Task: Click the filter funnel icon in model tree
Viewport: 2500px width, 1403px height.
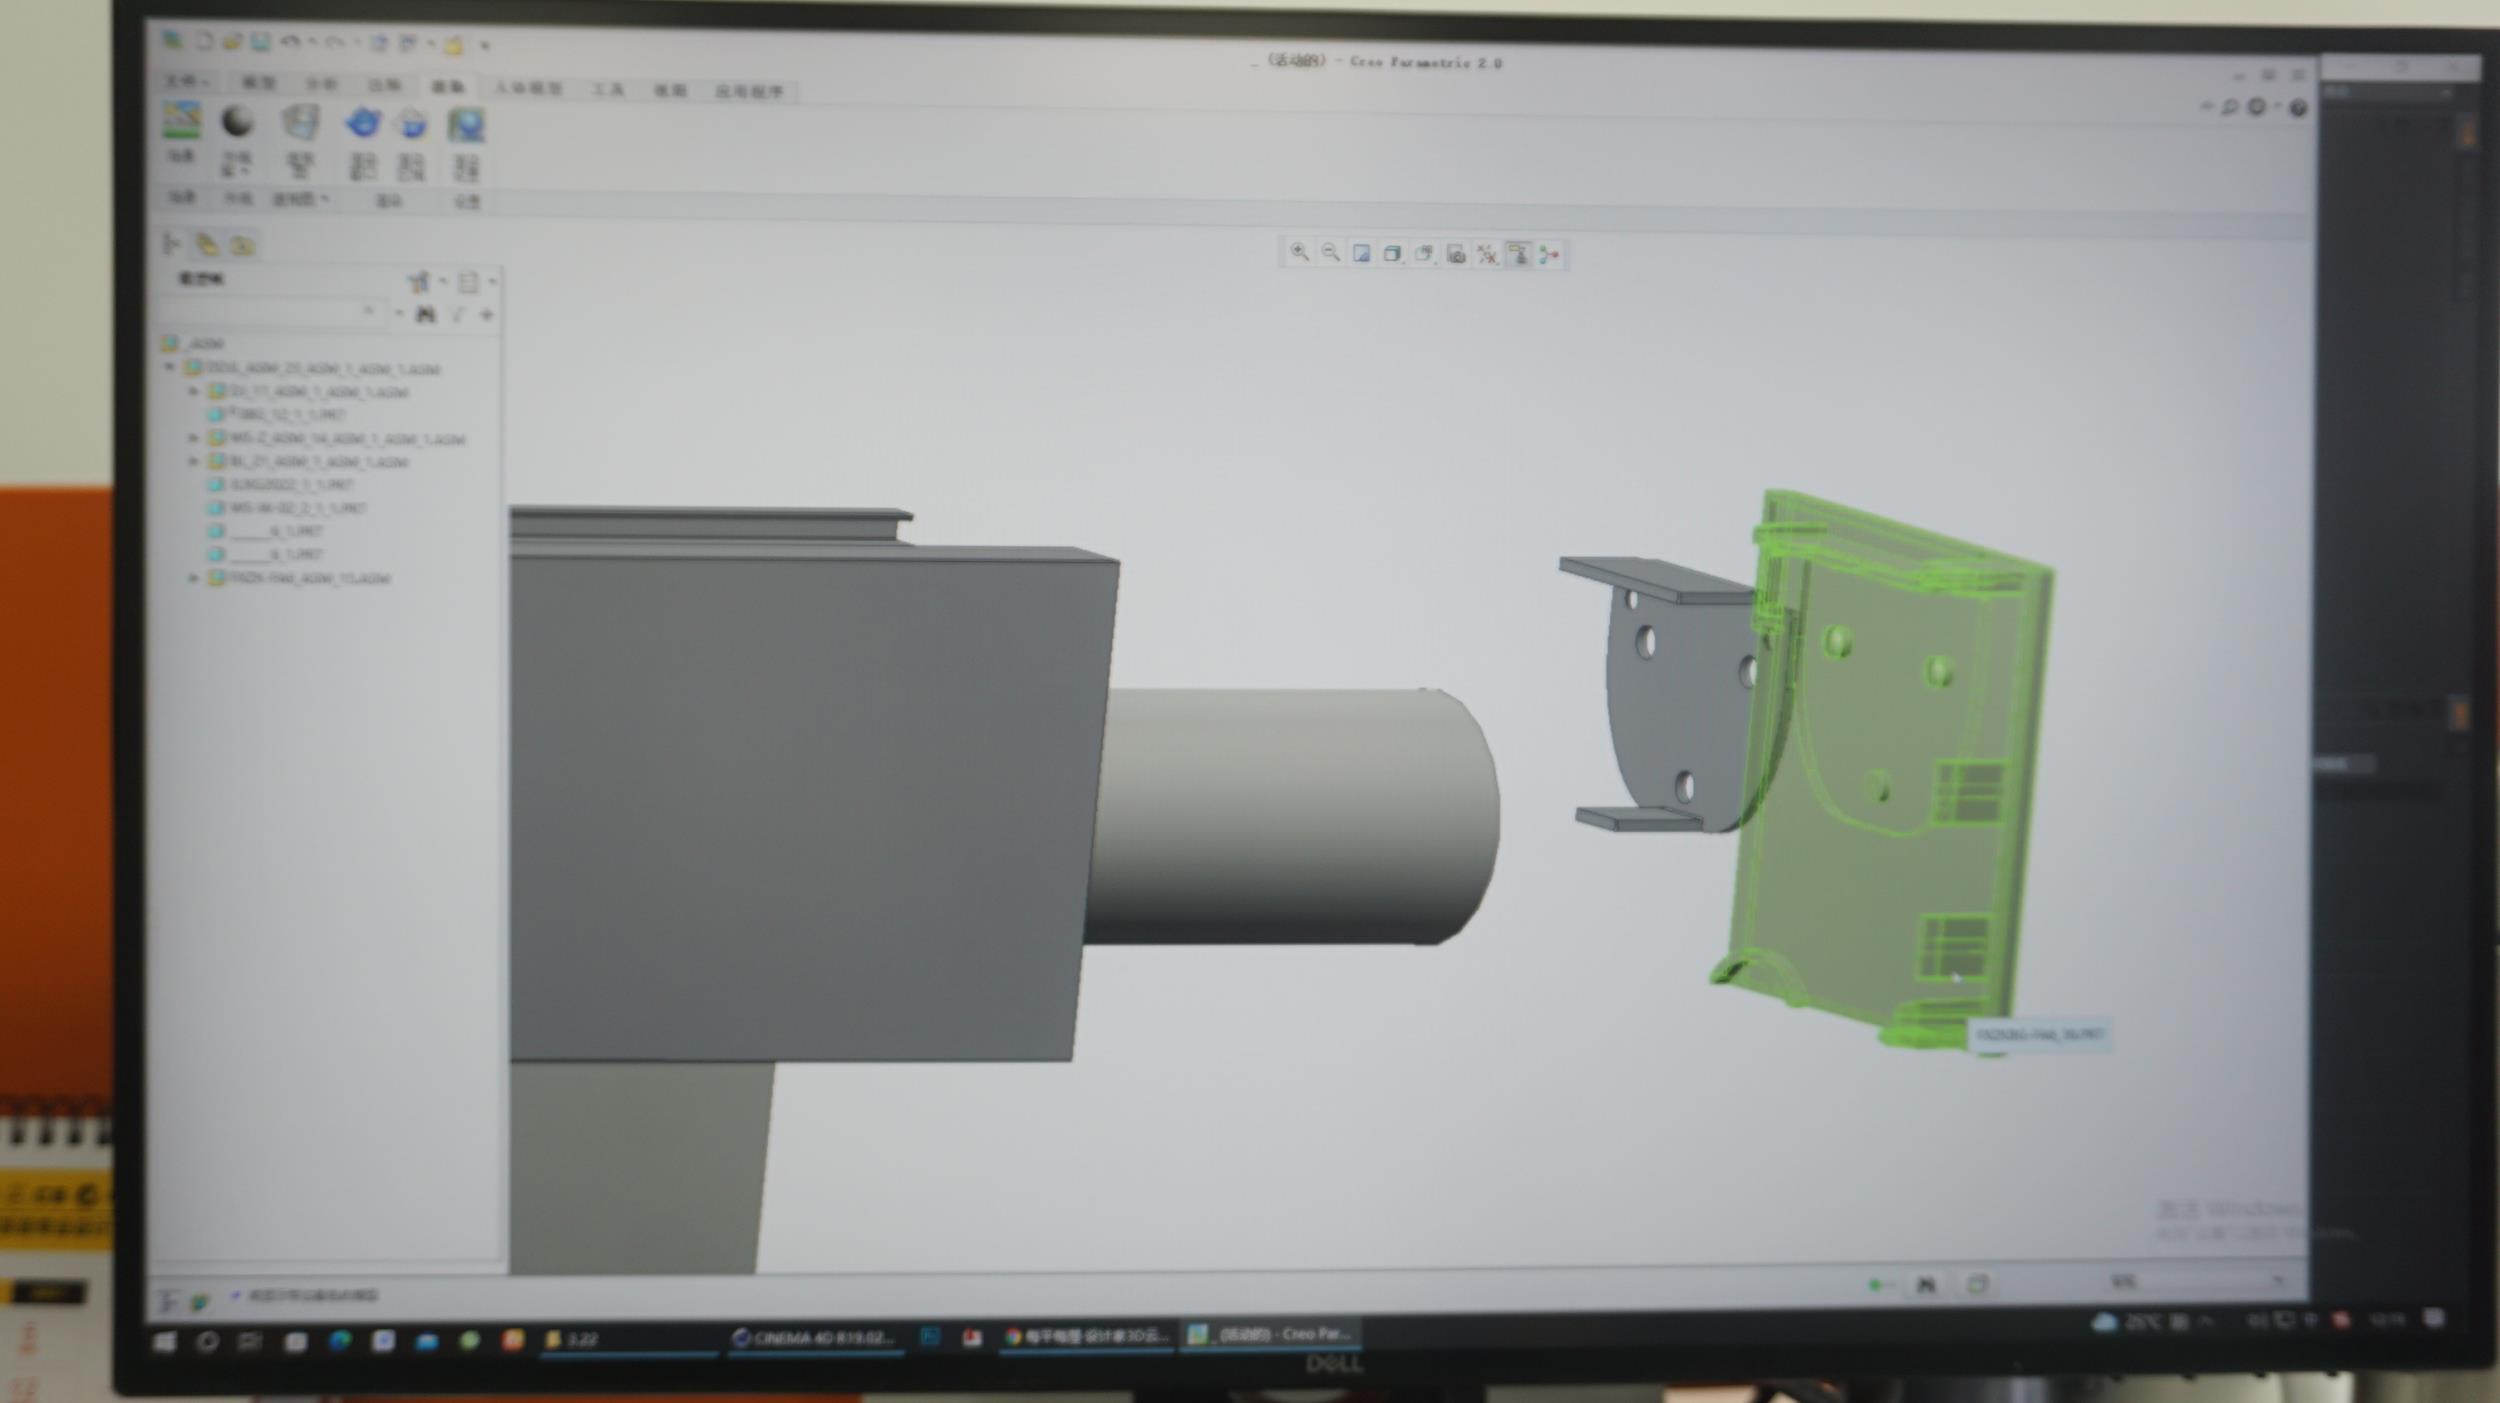Action: click(x=457, y=315)
